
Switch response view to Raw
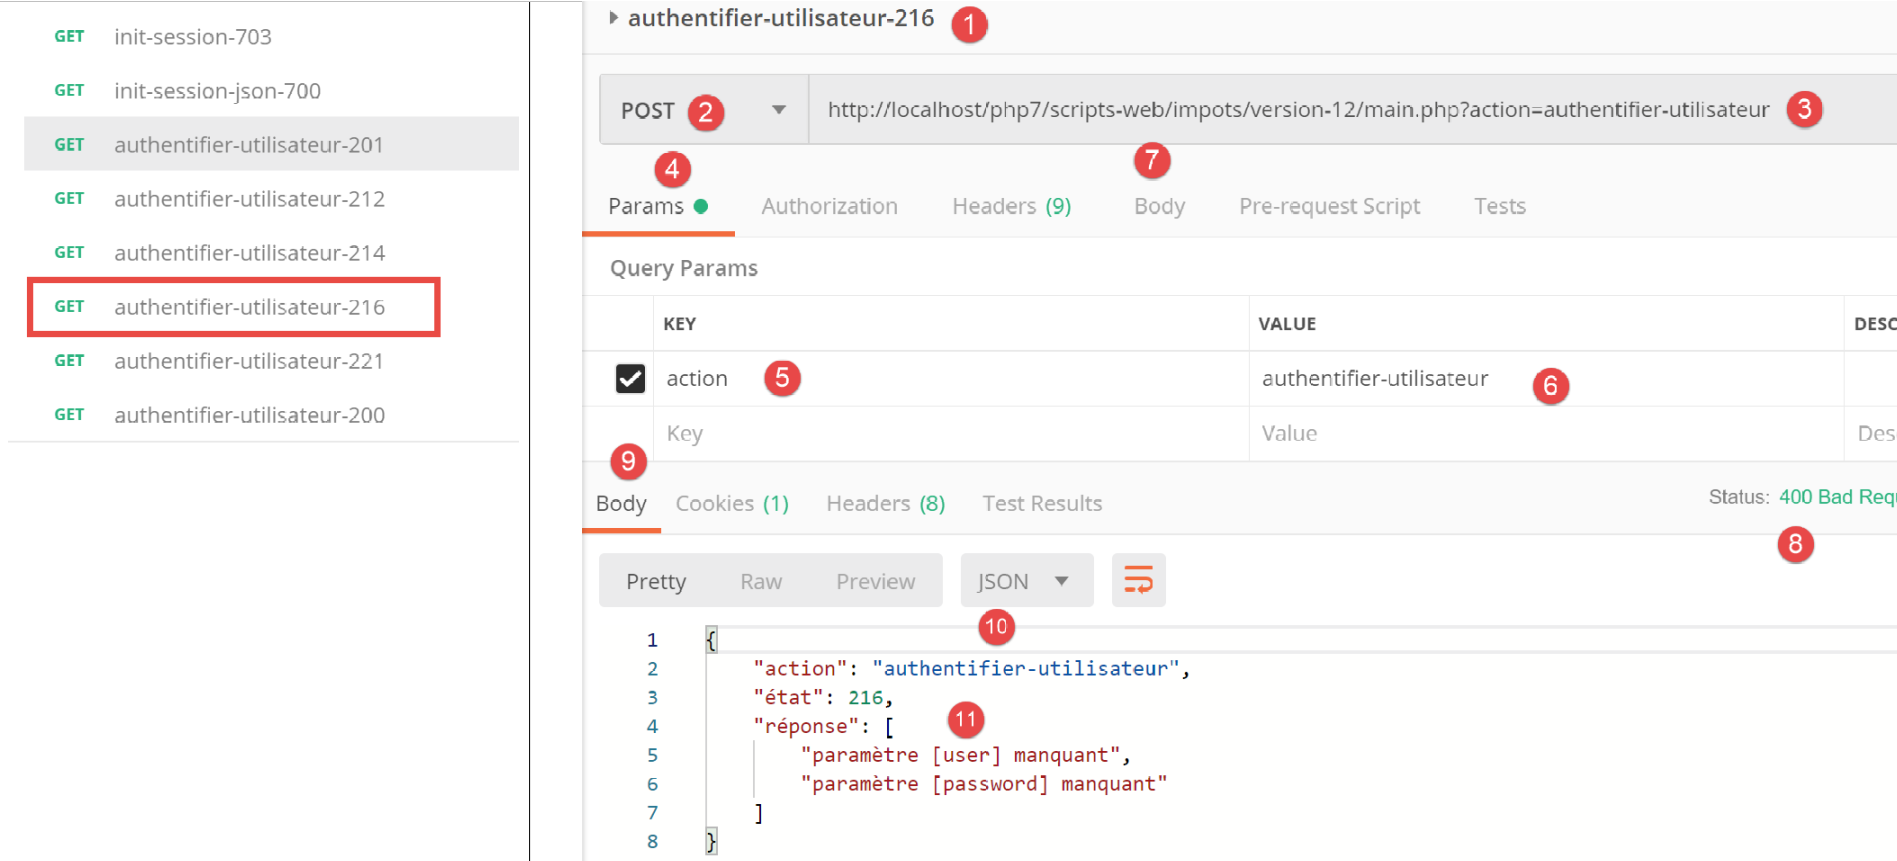click(761, 581)
